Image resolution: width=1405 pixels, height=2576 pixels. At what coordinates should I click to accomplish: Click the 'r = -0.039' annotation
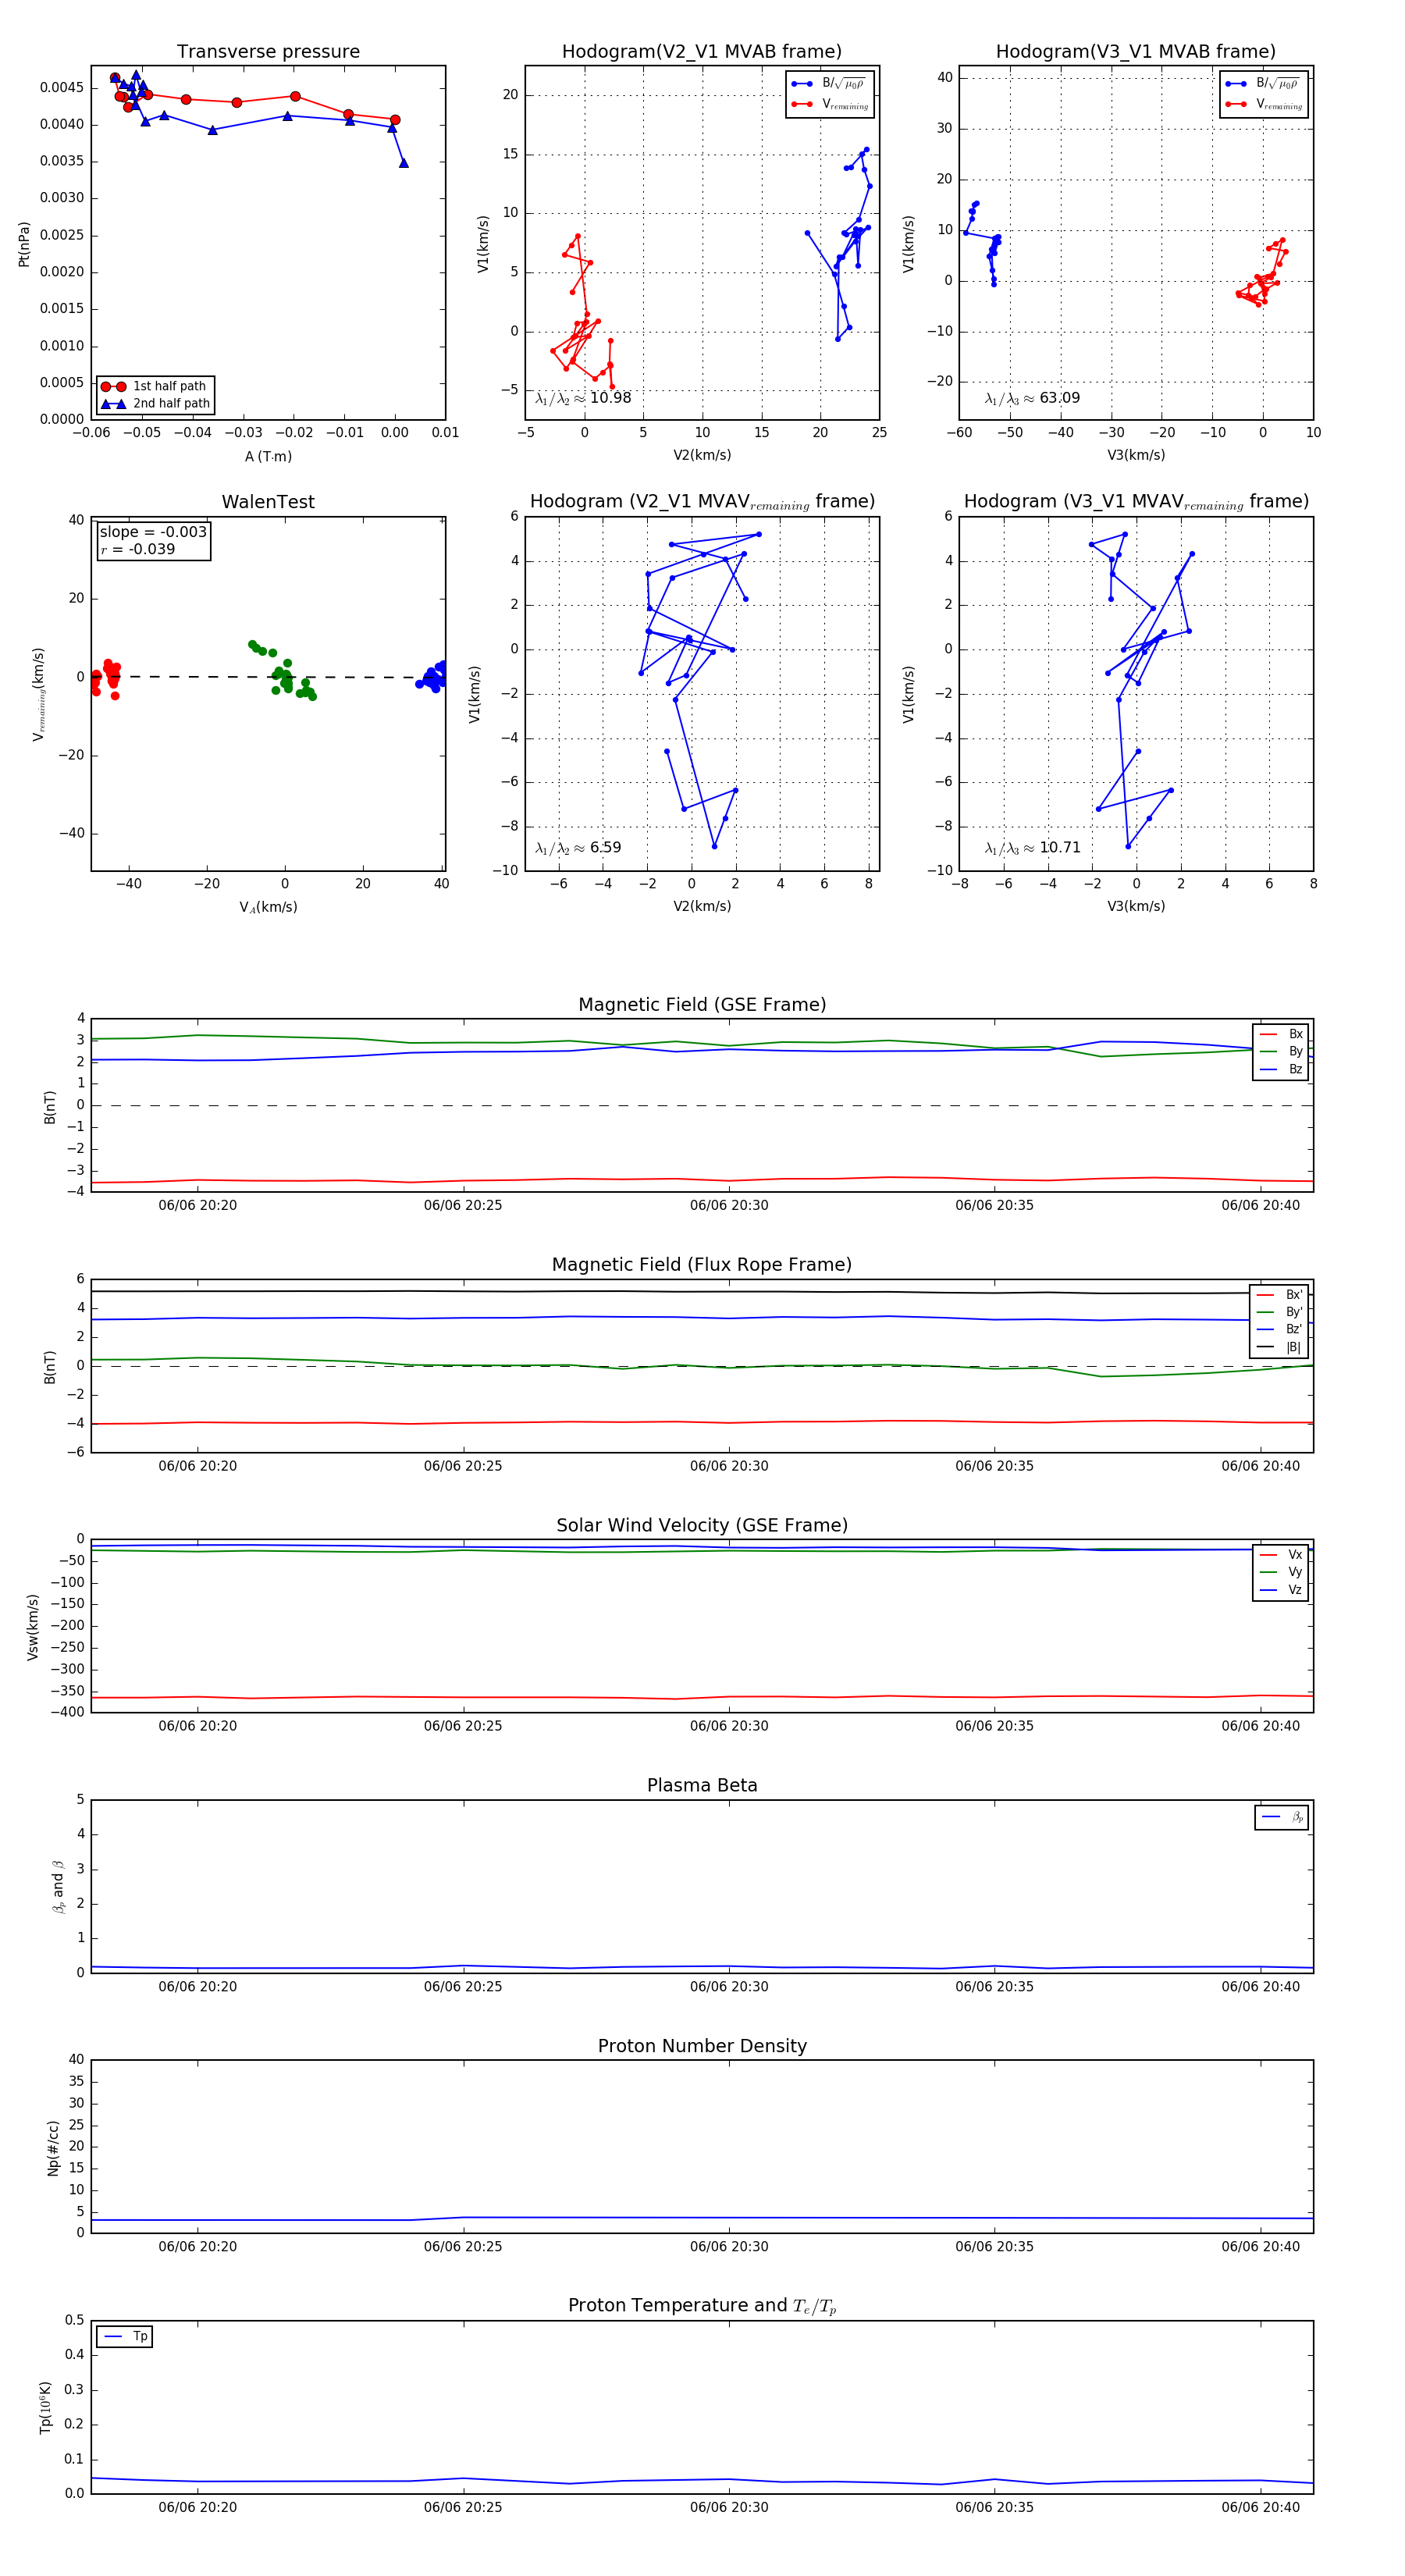coord(138,549)
